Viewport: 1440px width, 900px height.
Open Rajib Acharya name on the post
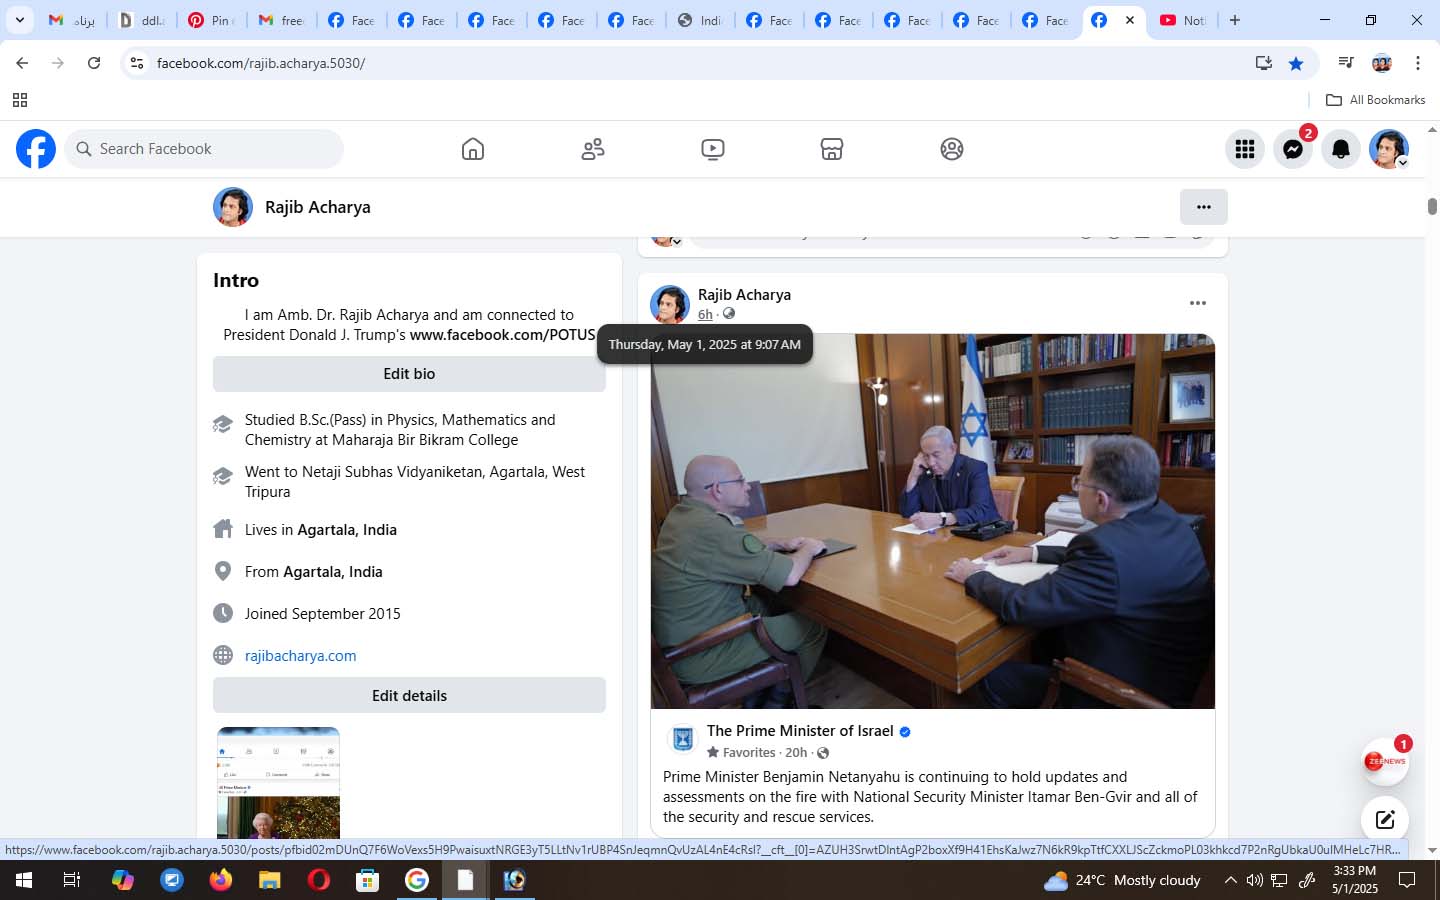744,295
